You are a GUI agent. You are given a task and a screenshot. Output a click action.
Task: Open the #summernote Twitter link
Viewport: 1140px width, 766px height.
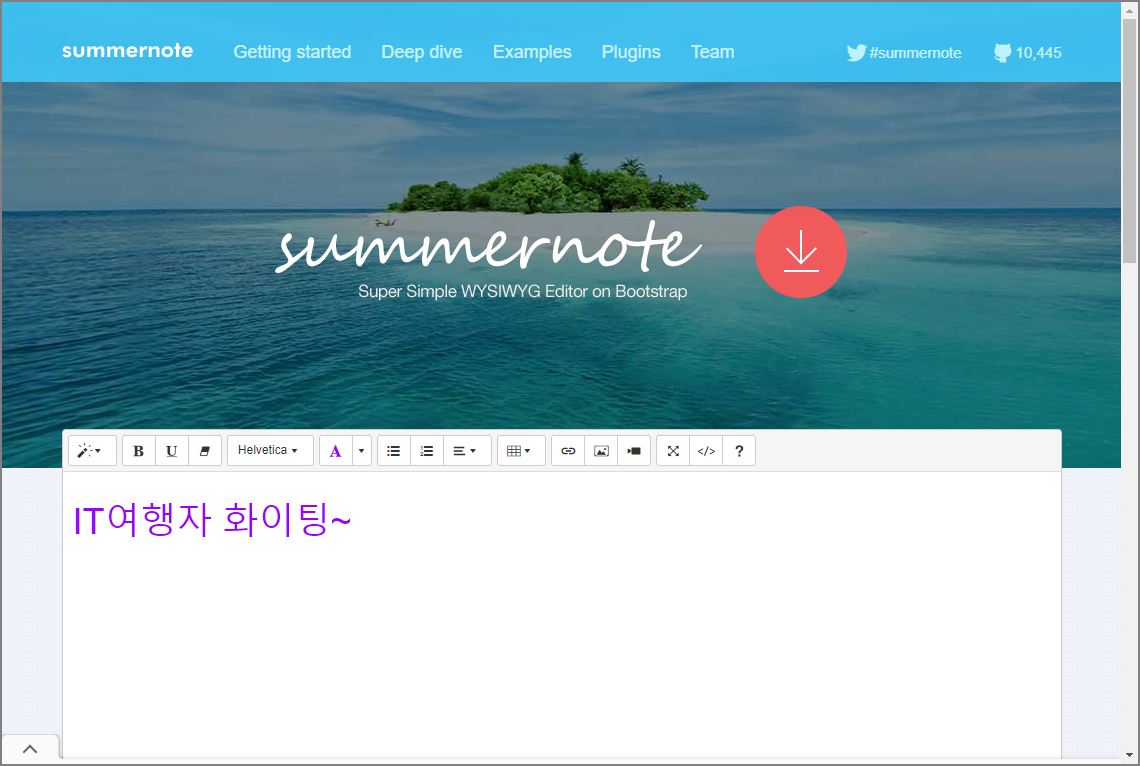[x=904, y=52]
